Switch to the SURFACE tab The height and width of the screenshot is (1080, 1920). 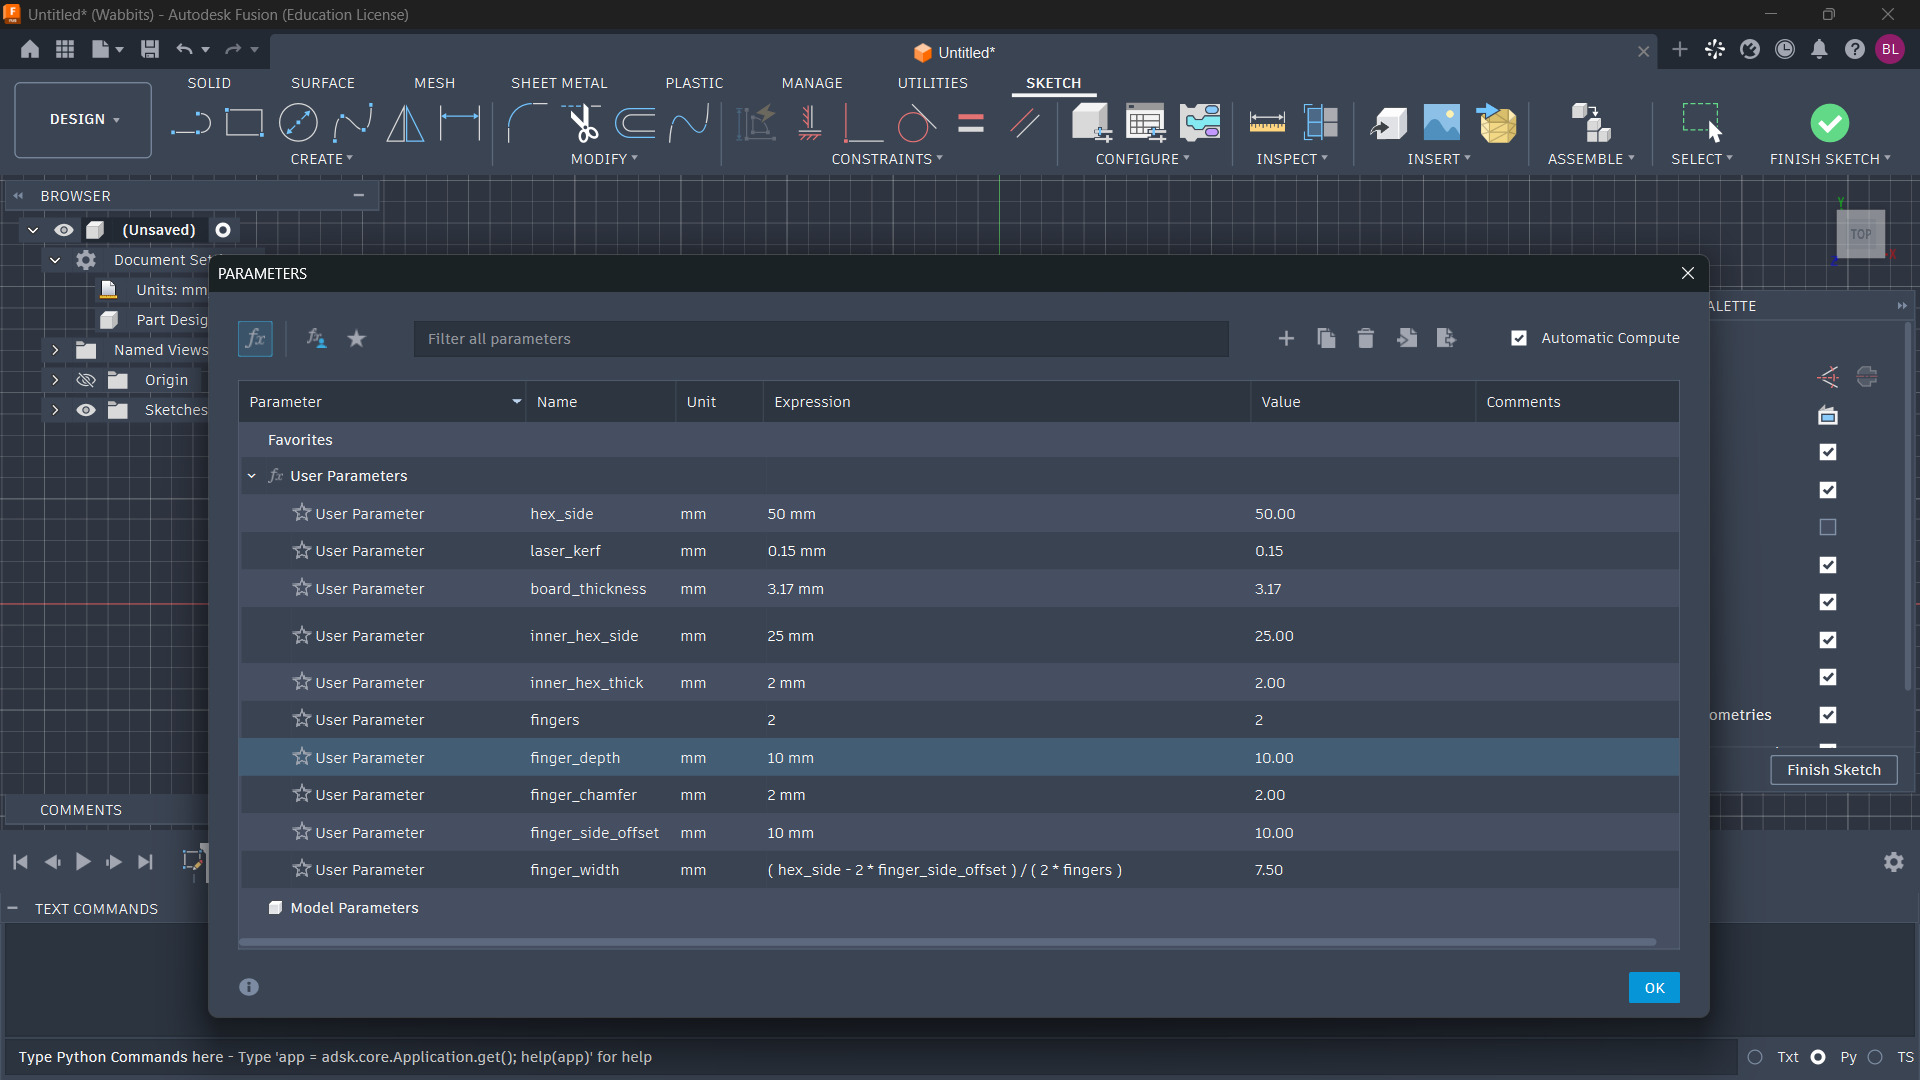[323, 83]
